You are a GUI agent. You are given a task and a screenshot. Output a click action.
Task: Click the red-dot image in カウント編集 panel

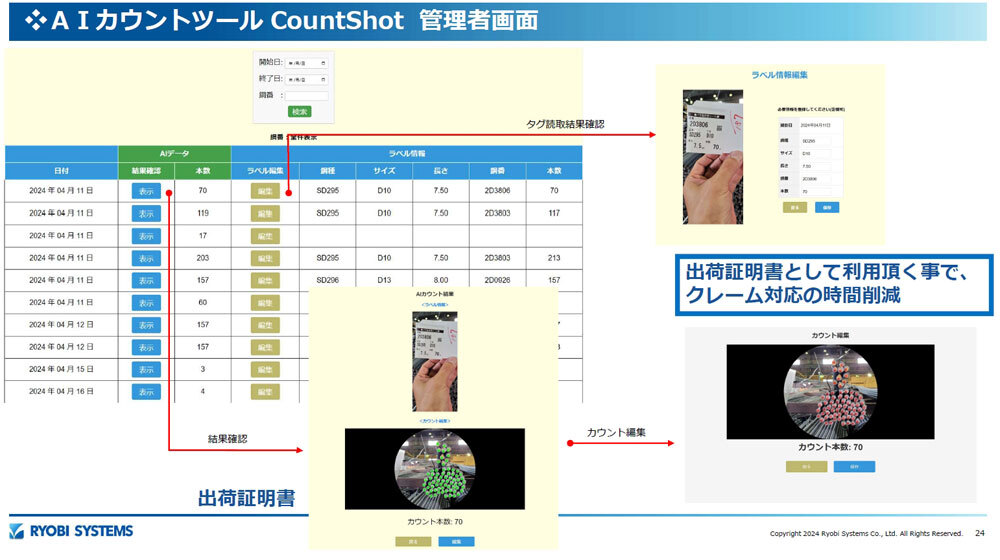pyautogui.click(x=830, y=392)
